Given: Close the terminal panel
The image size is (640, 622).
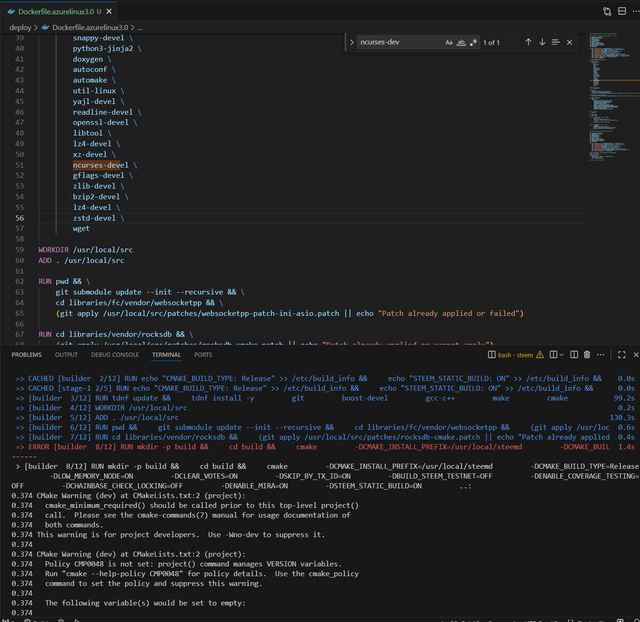Looking at the screenshot, I should click(x=636, y=355).
